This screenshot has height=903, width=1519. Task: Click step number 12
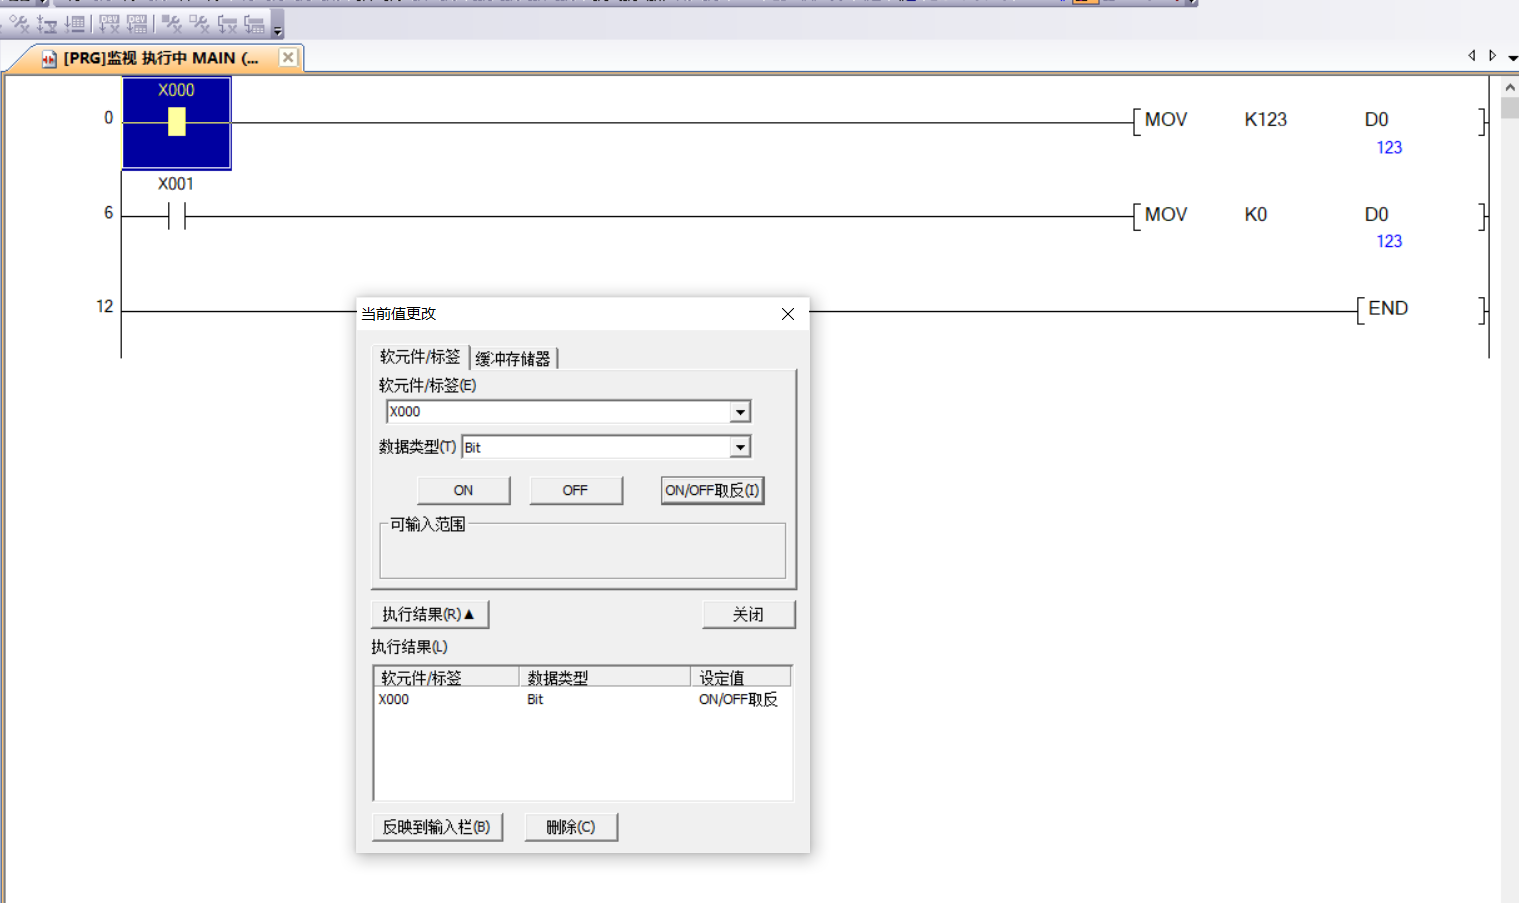coord(105,306)
